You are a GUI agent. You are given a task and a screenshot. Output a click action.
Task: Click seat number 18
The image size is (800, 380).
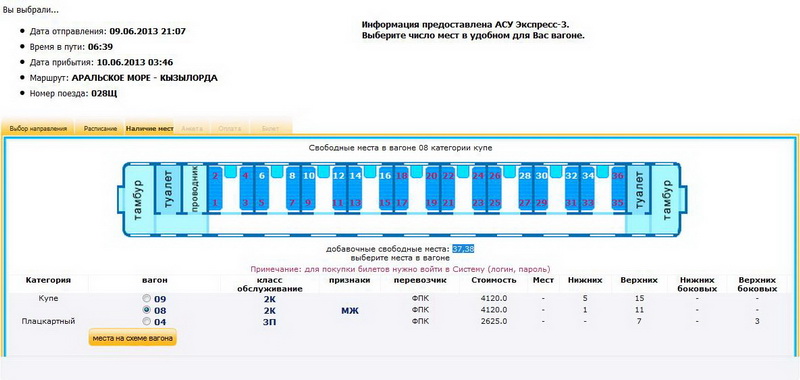pyautogui.click(x=402, y=176)
